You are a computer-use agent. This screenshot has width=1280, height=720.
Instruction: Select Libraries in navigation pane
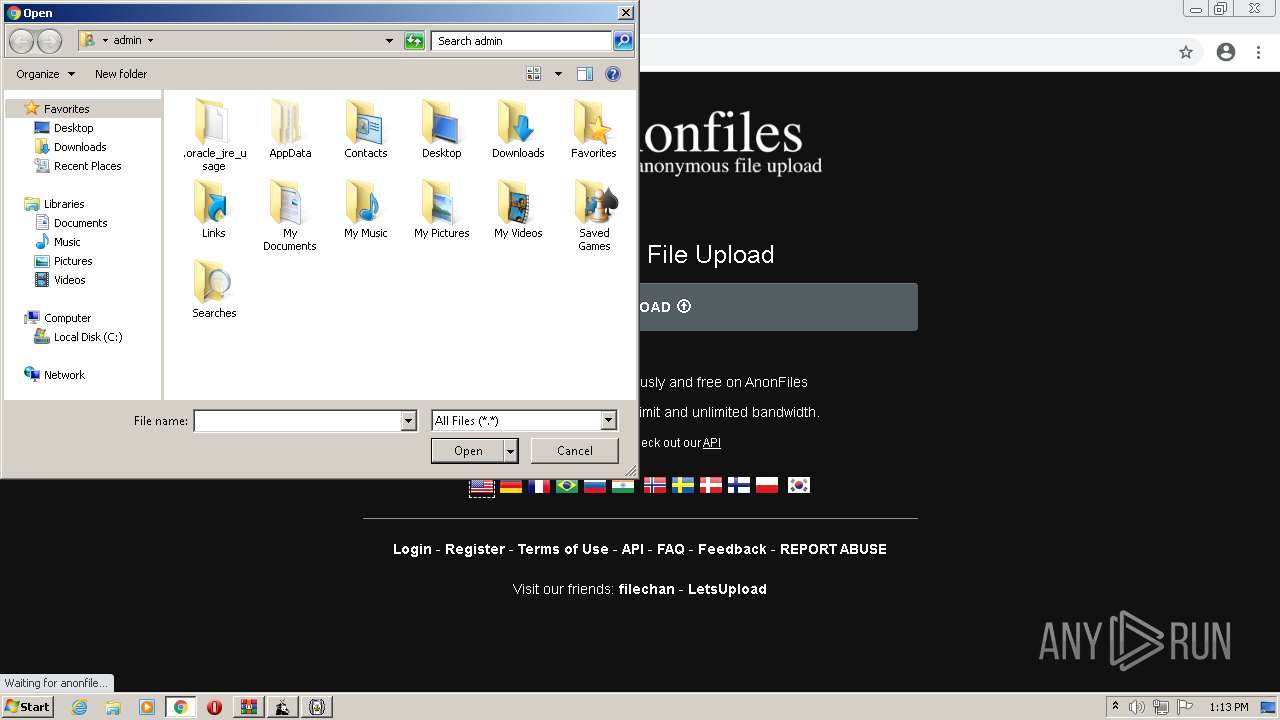pyautogui.click(x=64, y=204)
